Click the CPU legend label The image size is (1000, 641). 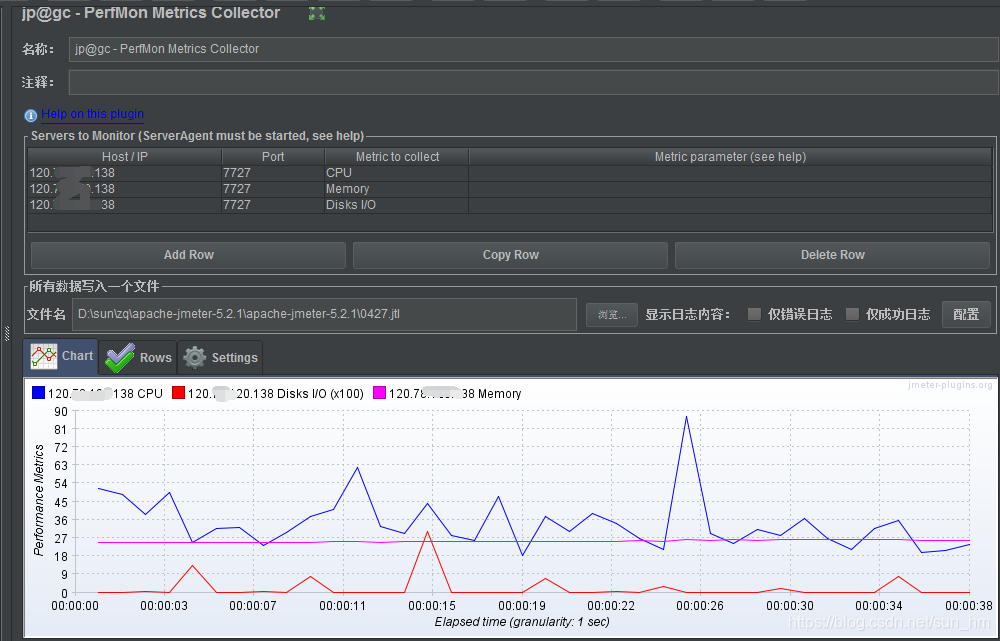(105, 394)
